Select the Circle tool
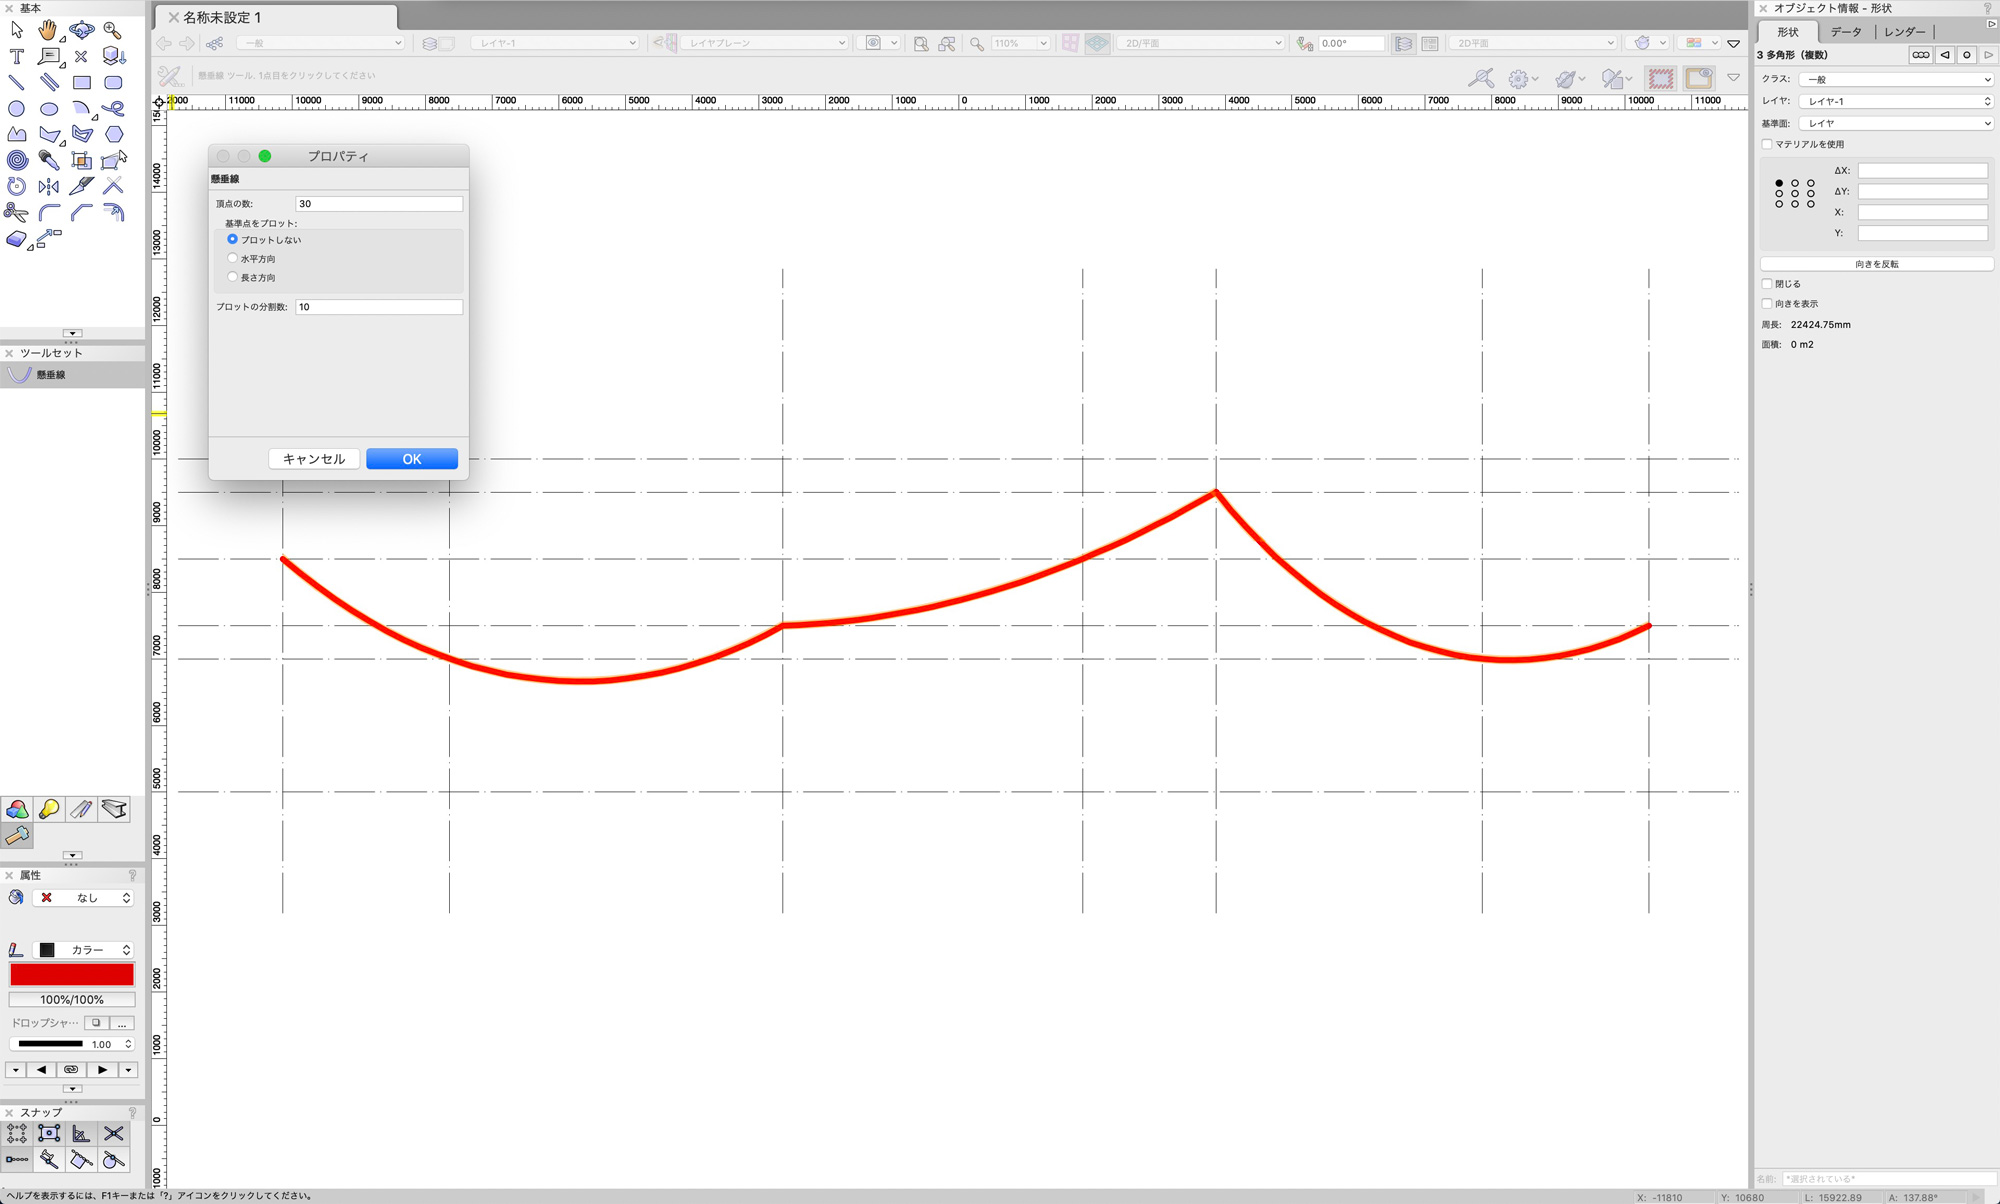The height and width of the screenshot is (1204, 2000). [17, 108]
